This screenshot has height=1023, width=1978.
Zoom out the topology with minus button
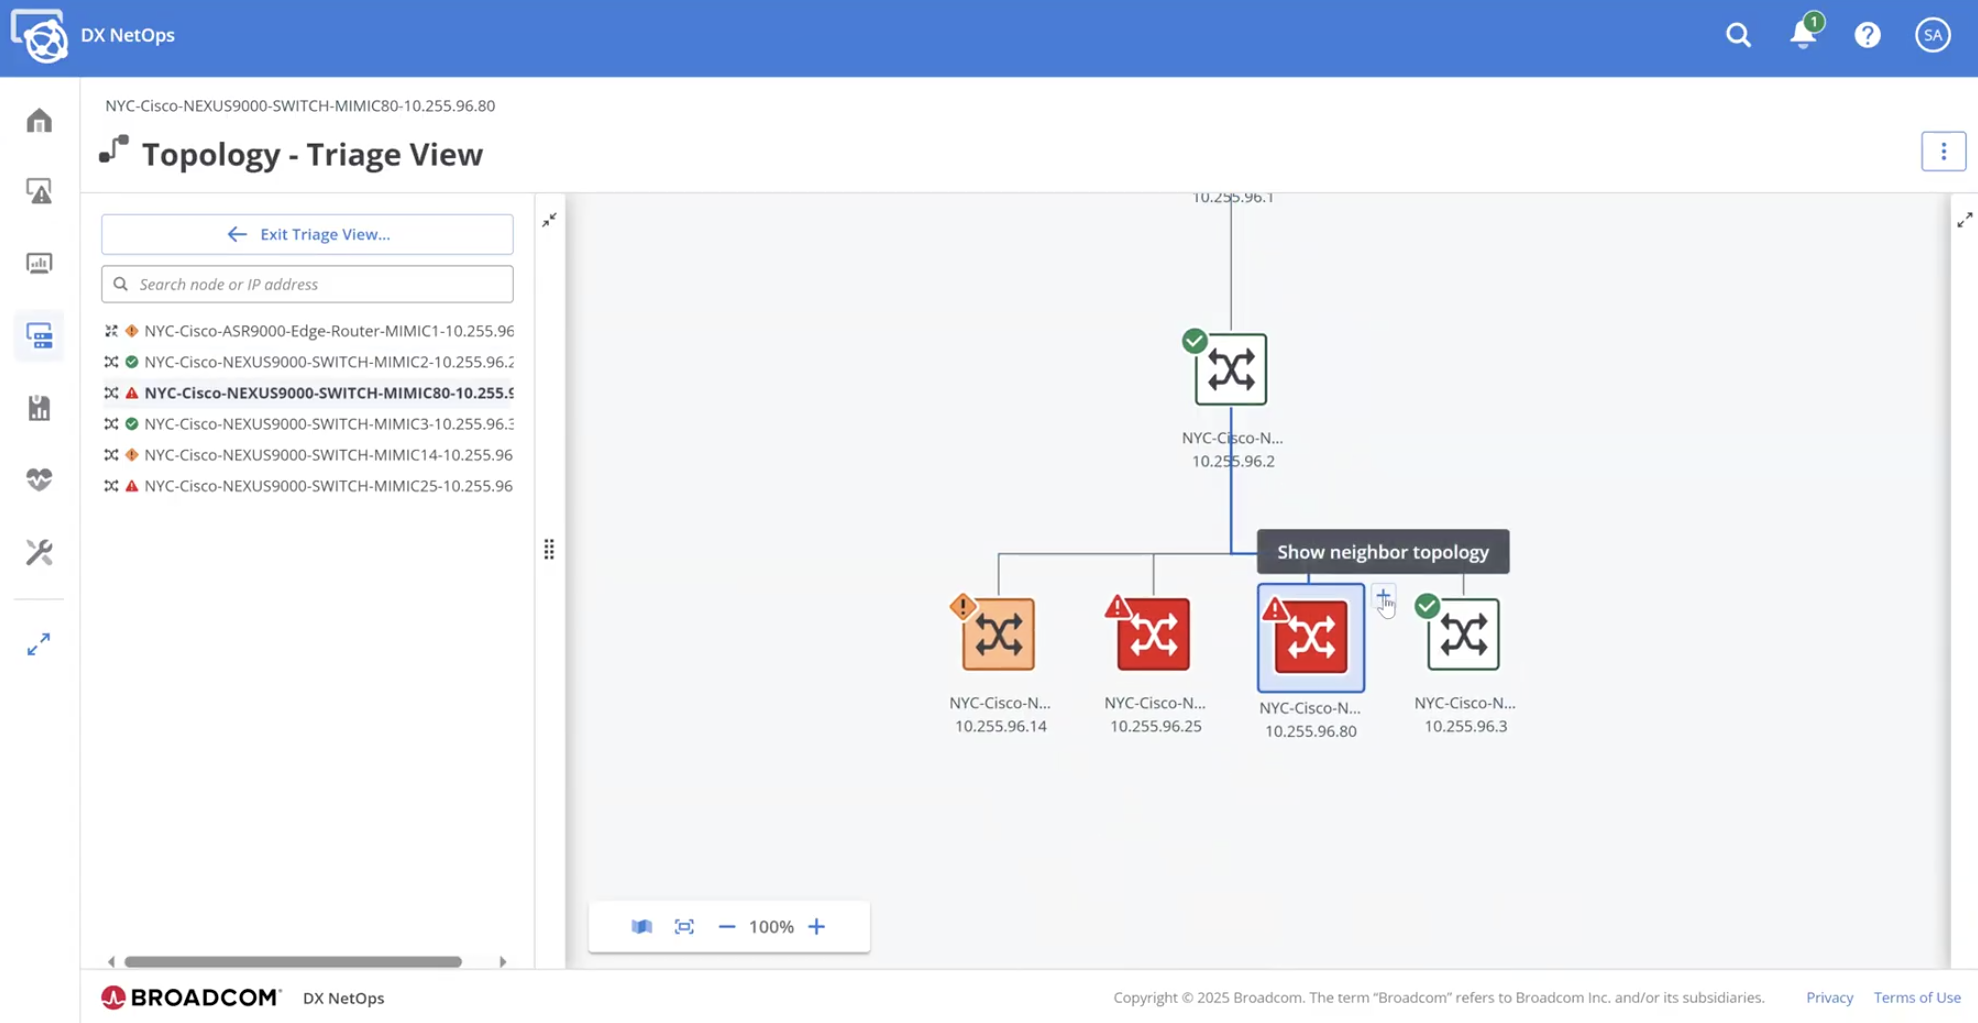tap(727, 927)
